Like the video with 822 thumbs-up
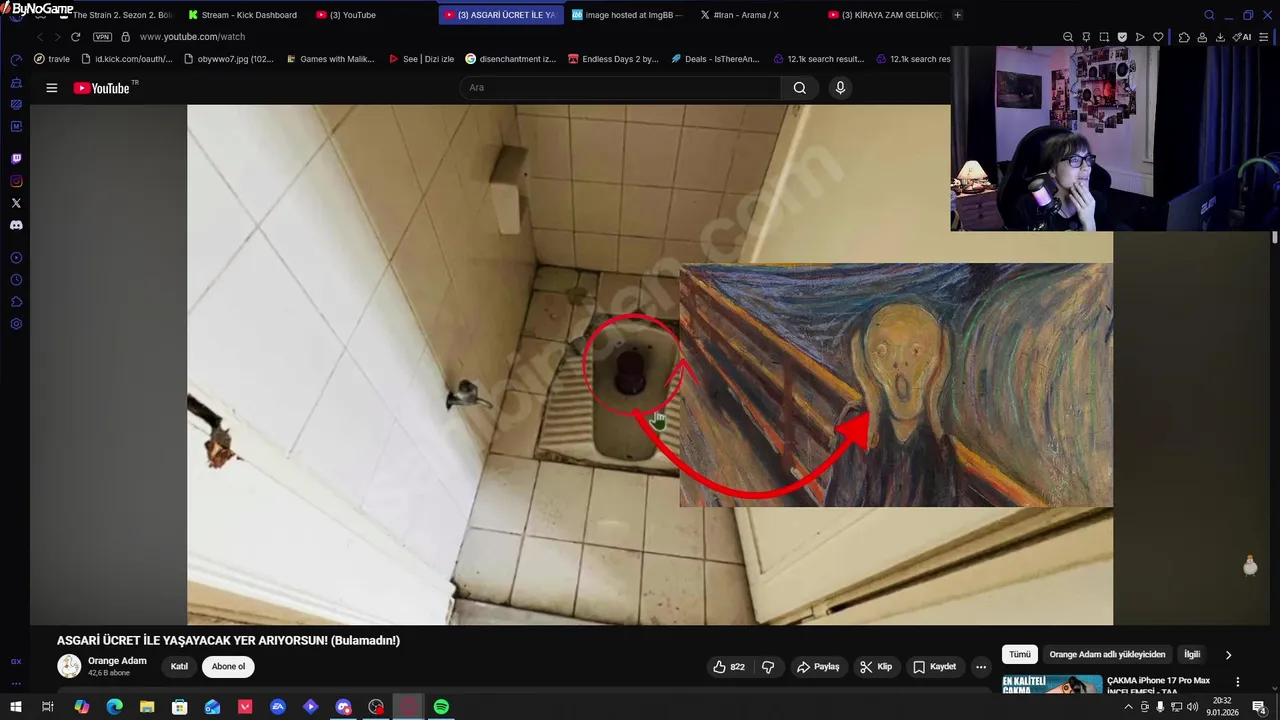This screenshot has height=720, width=1280. (x=729, y=667)
